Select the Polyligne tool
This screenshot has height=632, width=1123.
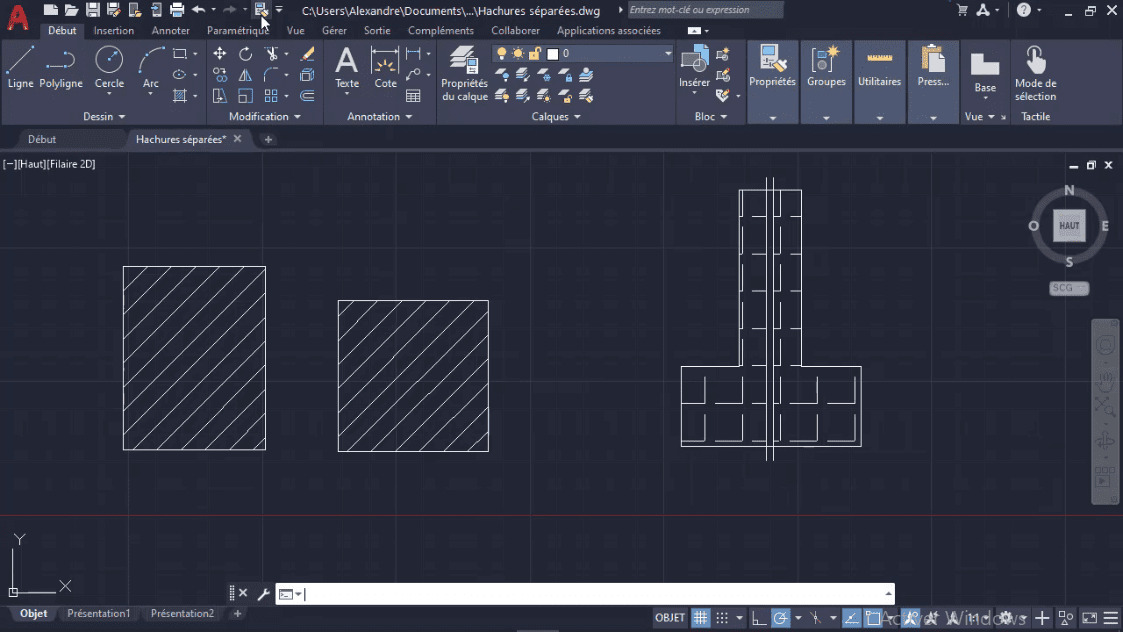[x=61, y=68]
